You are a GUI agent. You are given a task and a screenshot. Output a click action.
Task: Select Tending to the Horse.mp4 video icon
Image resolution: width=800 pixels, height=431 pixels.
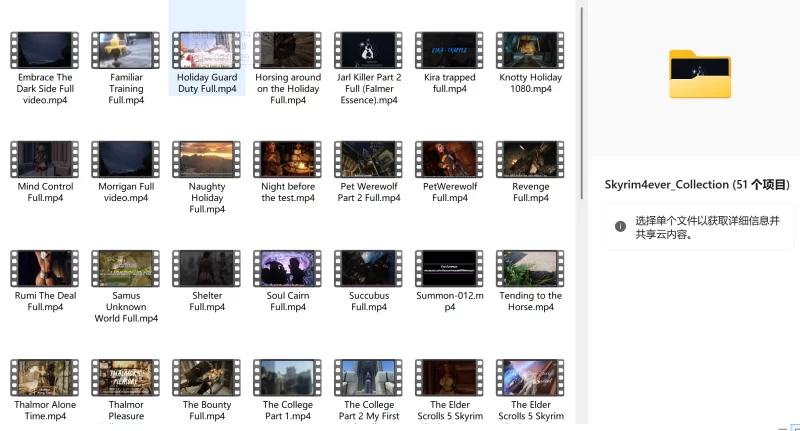tap(530, 268)
